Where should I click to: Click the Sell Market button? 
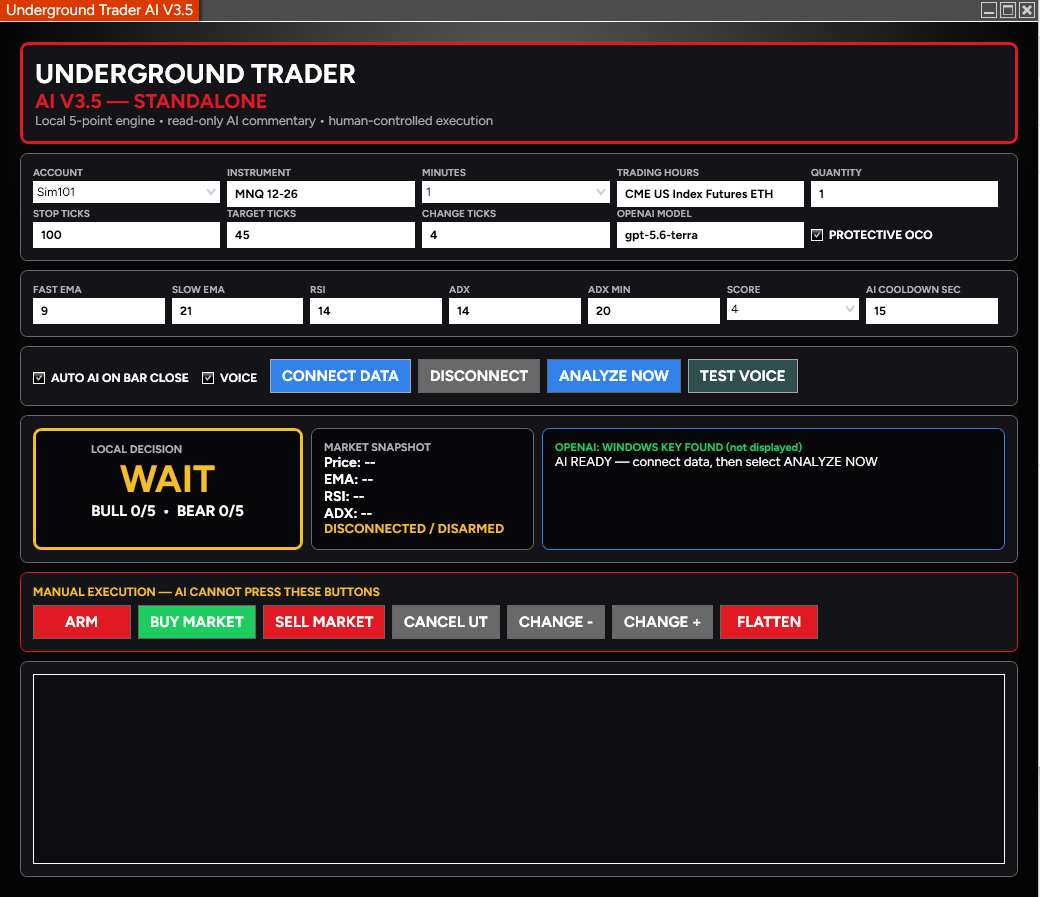point(324,622)
